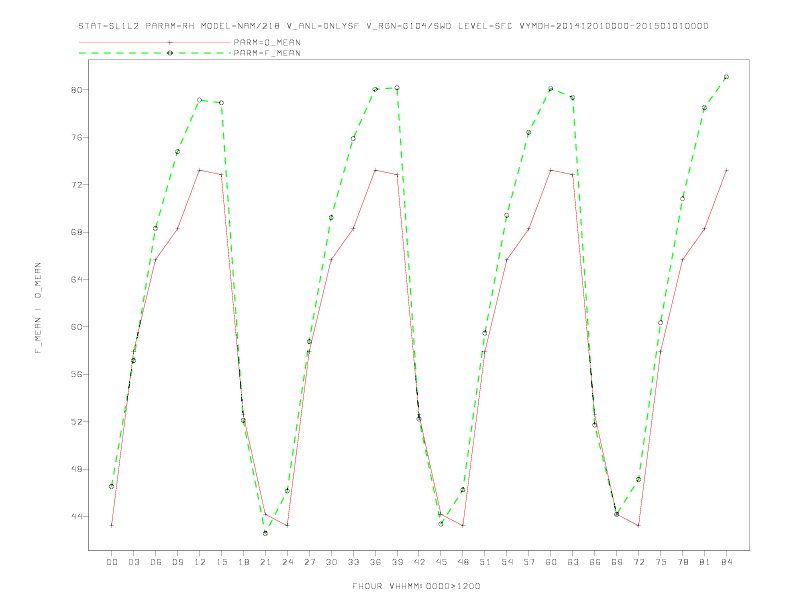
Task: Click the y-axis value 52
Action: (x=76, y=422)
